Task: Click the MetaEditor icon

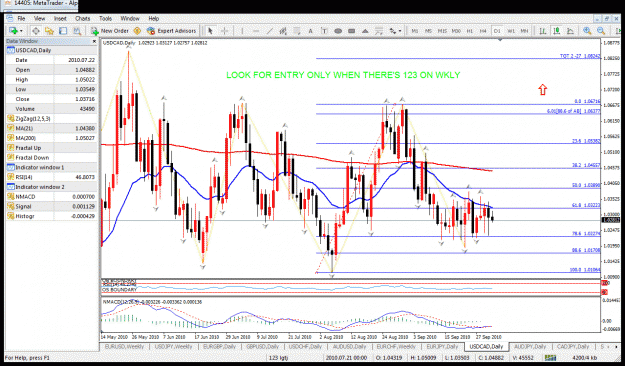Action: coord(137,31)
